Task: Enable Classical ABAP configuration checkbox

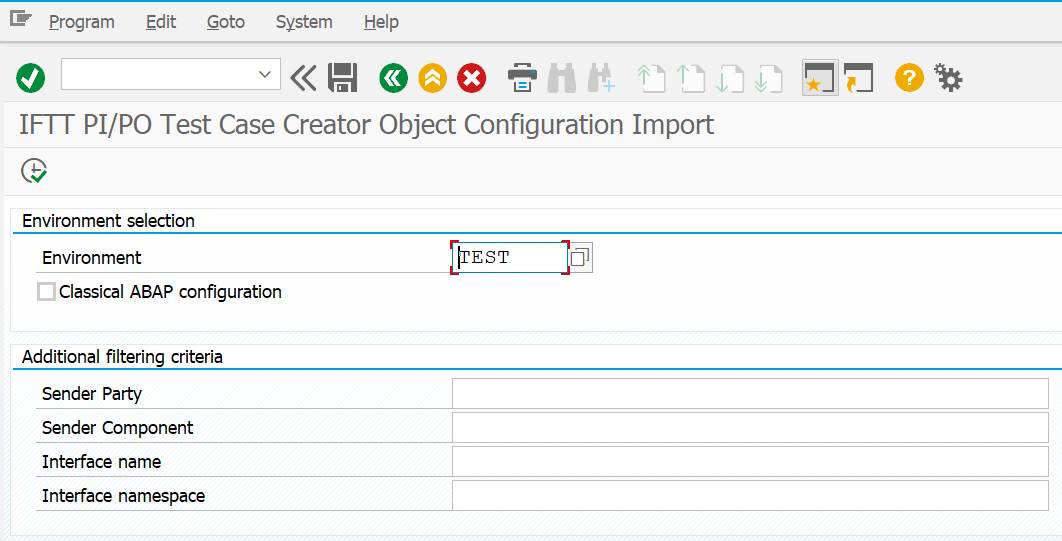Action: click(x=46, y=292)
